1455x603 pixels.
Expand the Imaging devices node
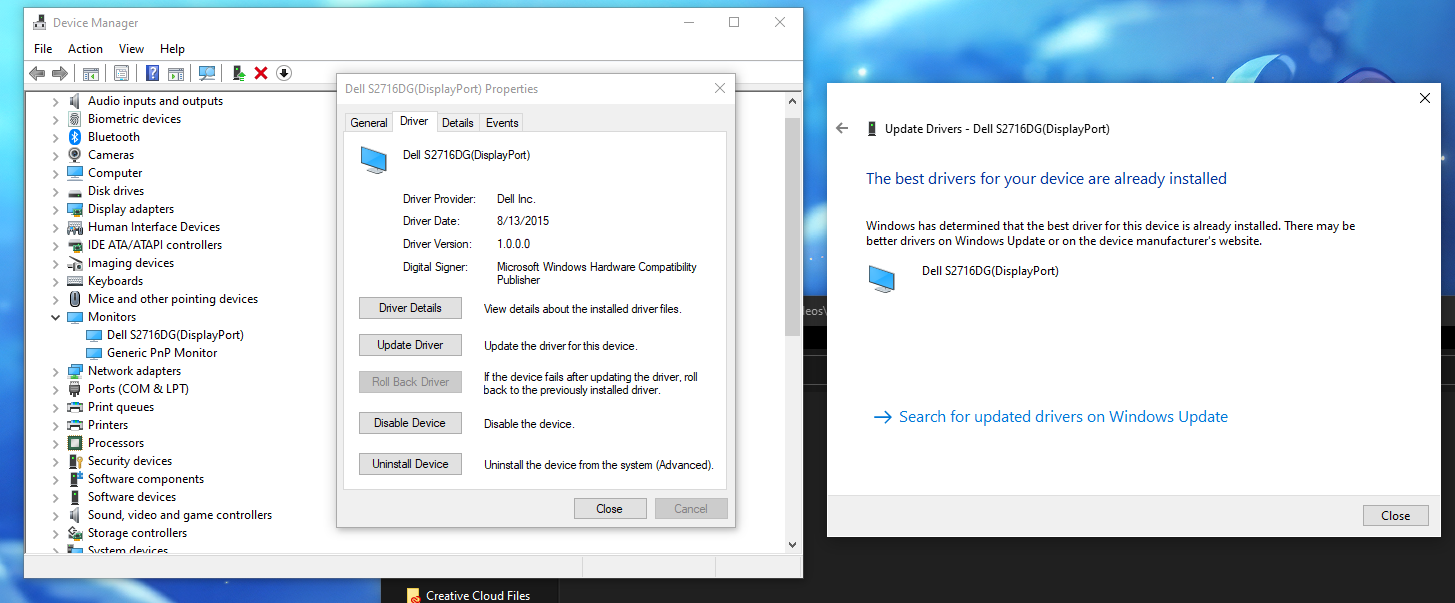point(56,263)
